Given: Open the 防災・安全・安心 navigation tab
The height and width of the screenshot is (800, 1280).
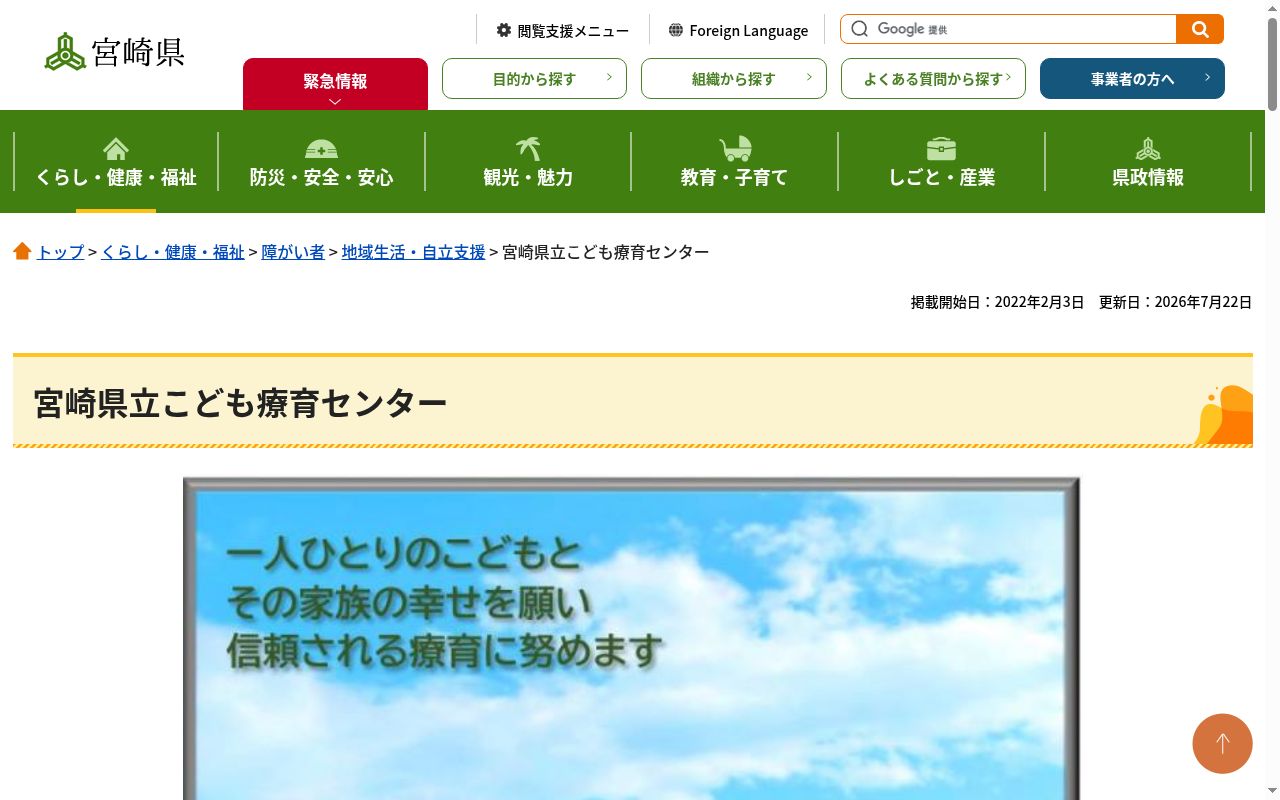Looking at the screenshot, I should click(321, 162).
